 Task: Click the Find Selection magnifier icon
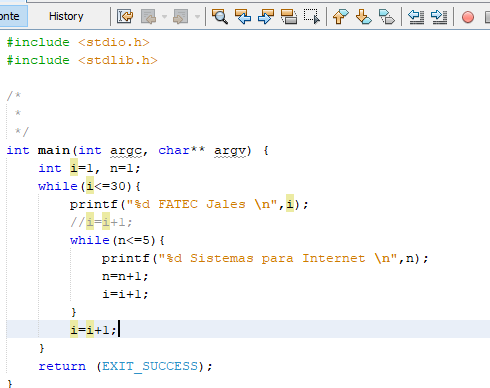[x=220, y=16]
